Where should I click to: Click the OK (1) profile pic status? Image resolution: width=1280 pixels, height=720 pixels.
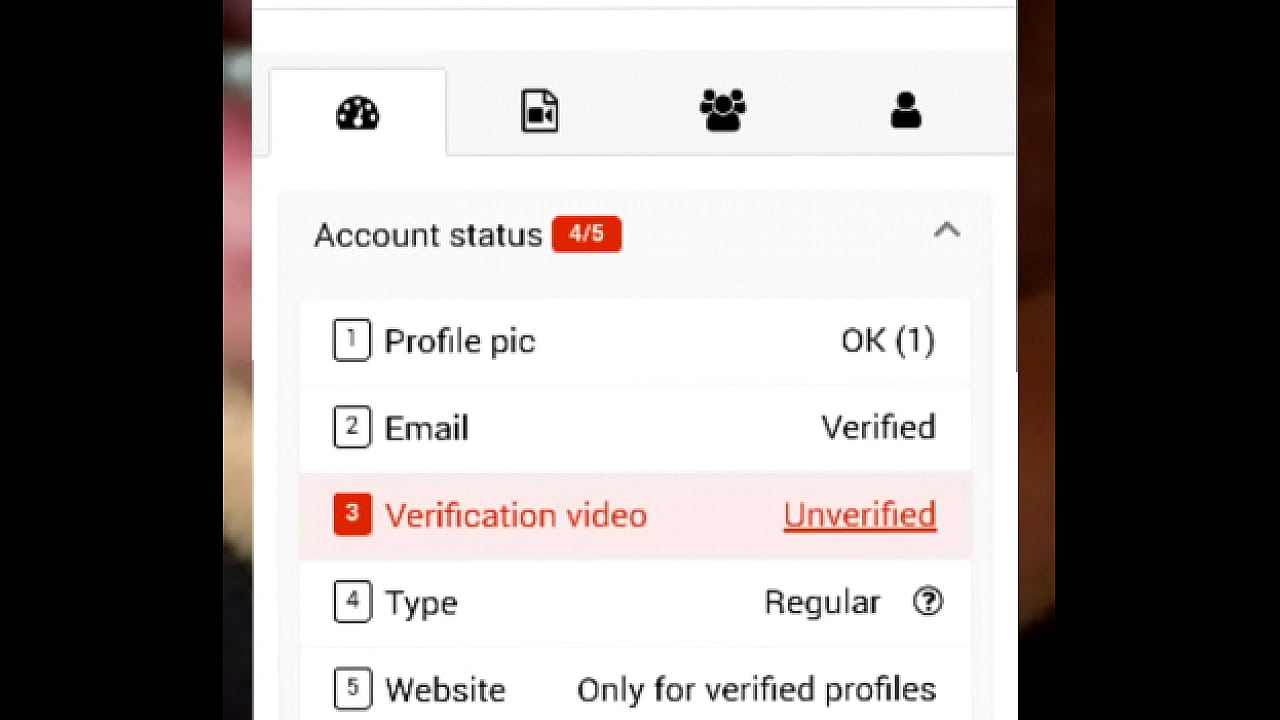coord(888,341)
